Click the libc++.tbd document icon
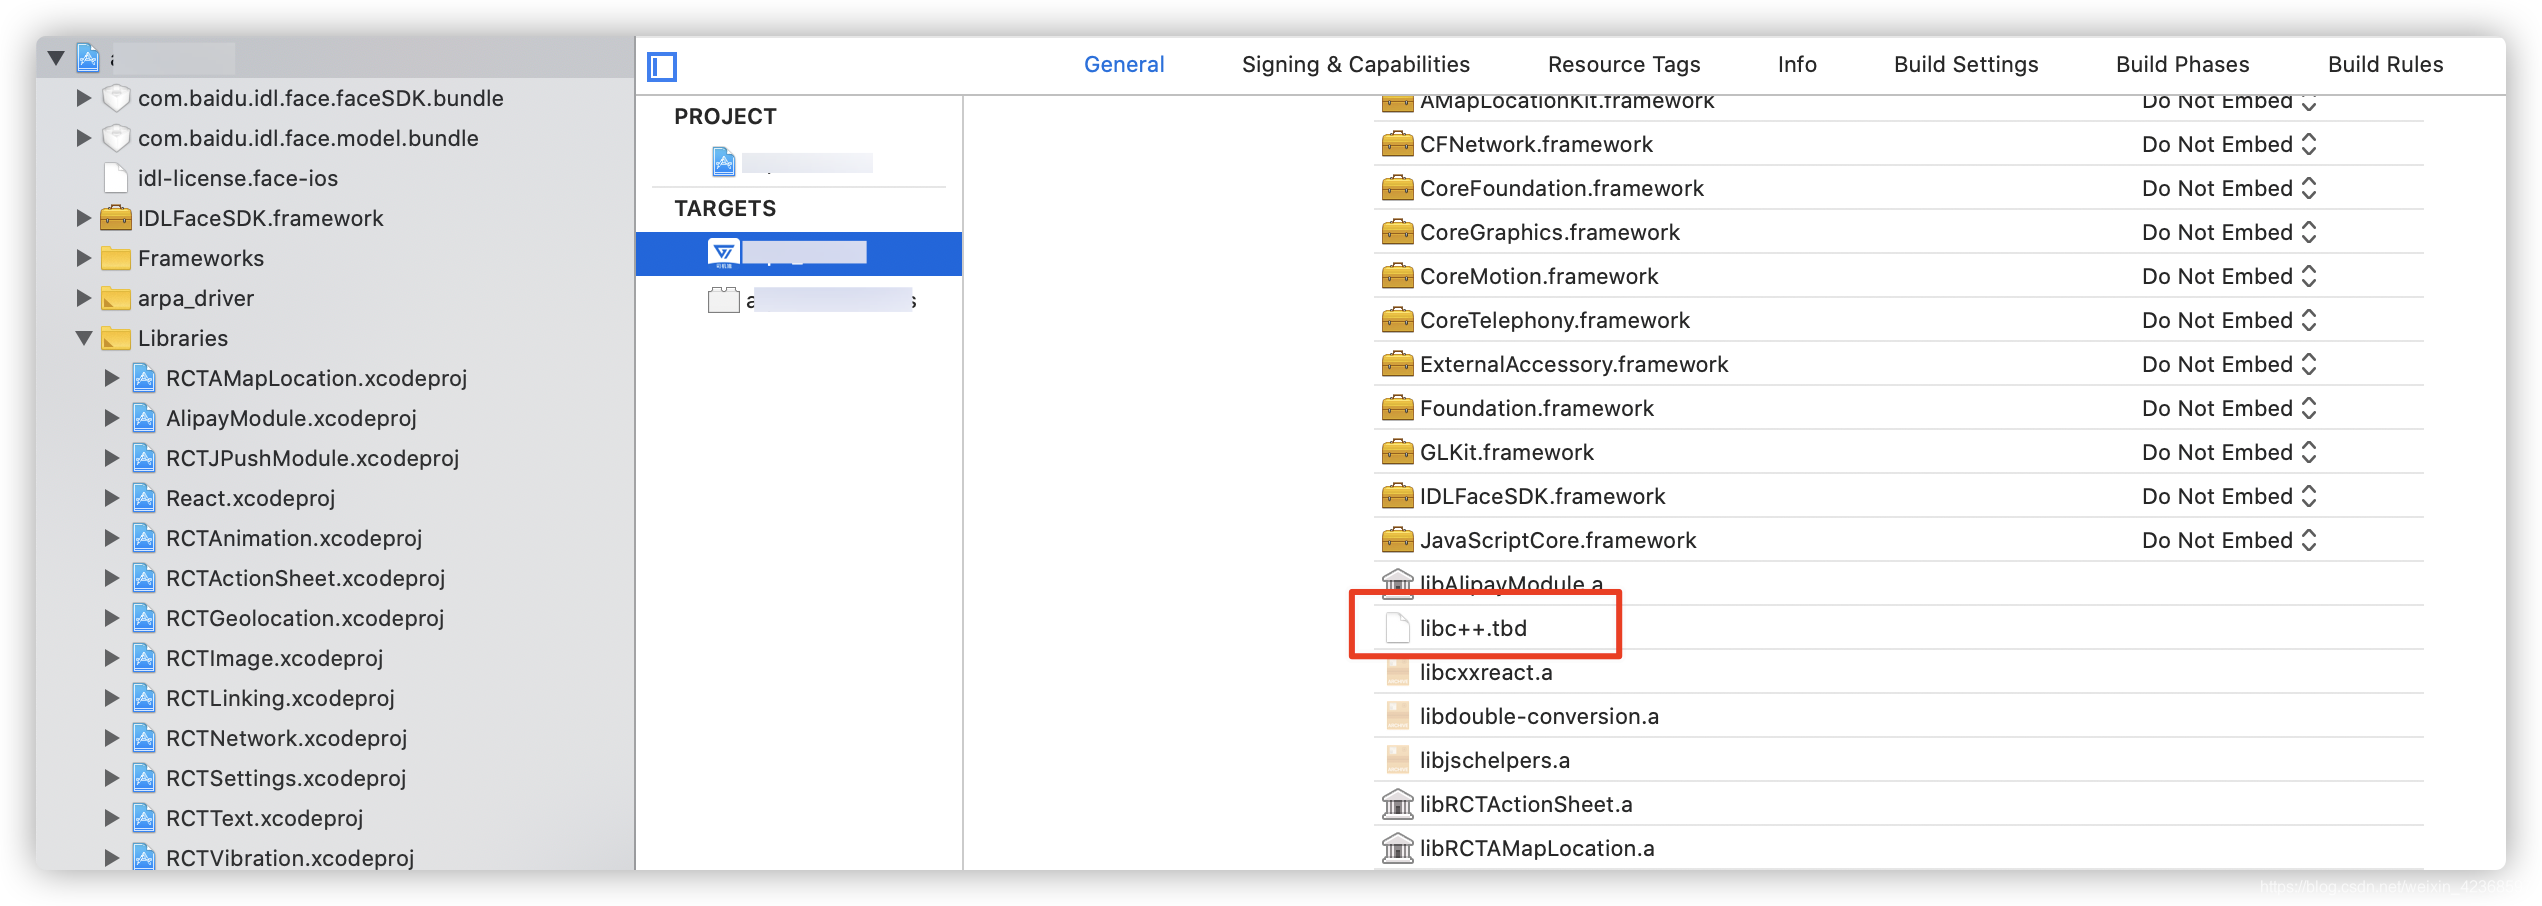Image resolution: width=2542 pixels, height=906 pixels. 1397,628
